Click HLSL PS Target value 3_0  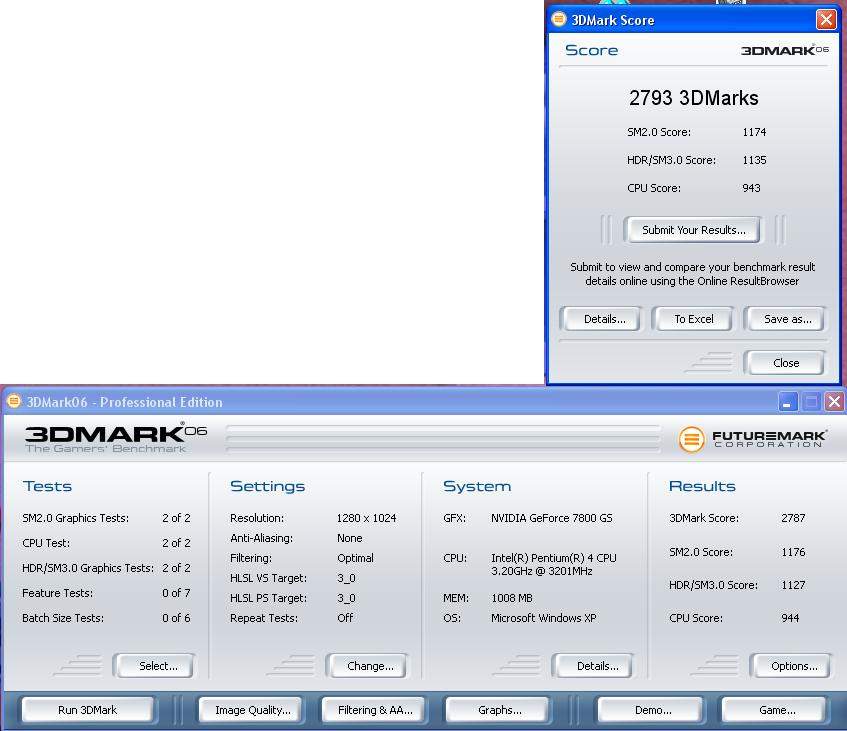coord(346,598)
